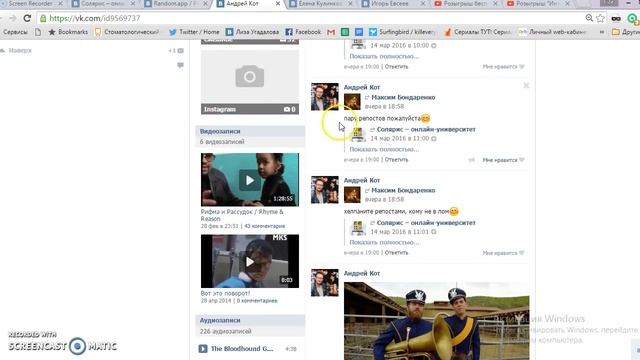The image size is (640, 360).
Task: Close the Андрей Кот tab
Action: pos(278,4)
